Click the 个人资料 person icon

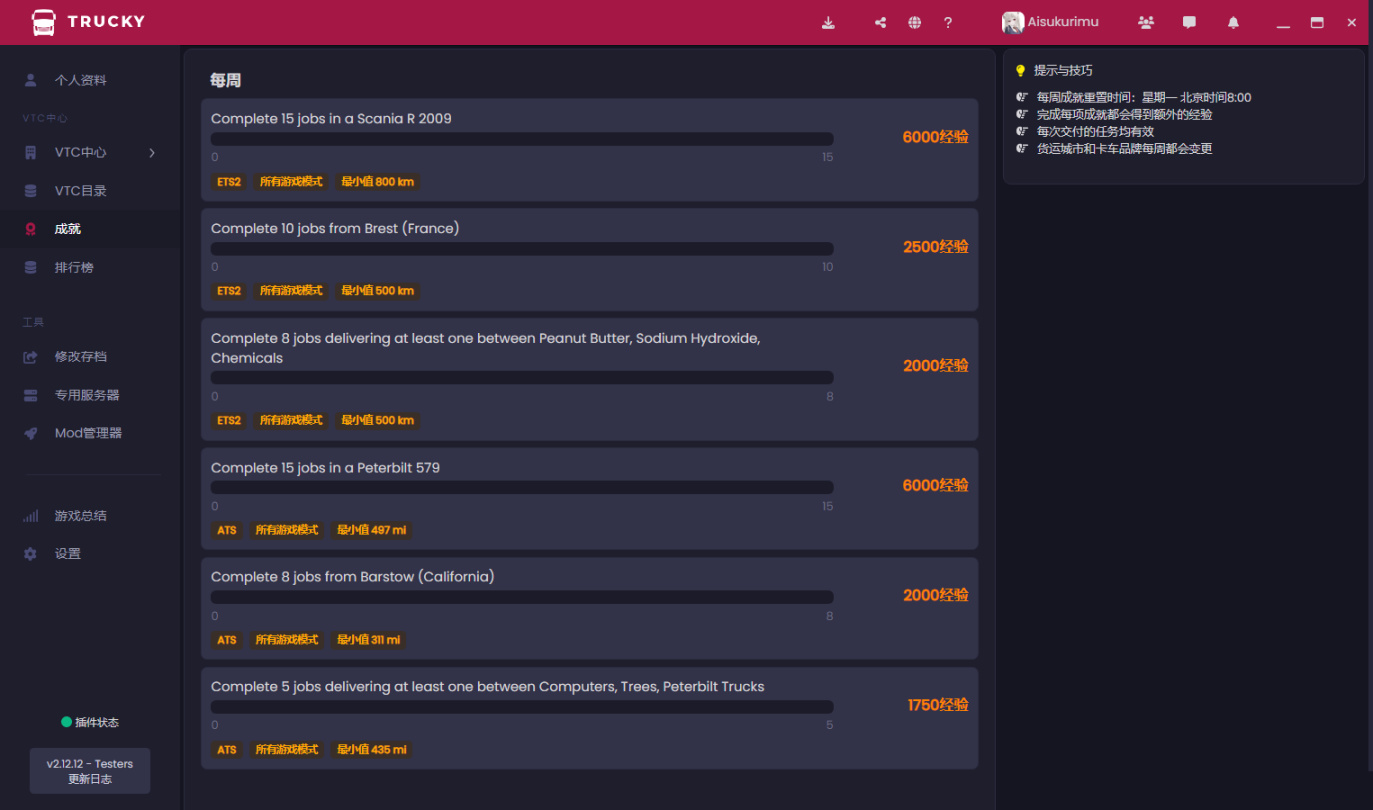click(x=31, y=79)
